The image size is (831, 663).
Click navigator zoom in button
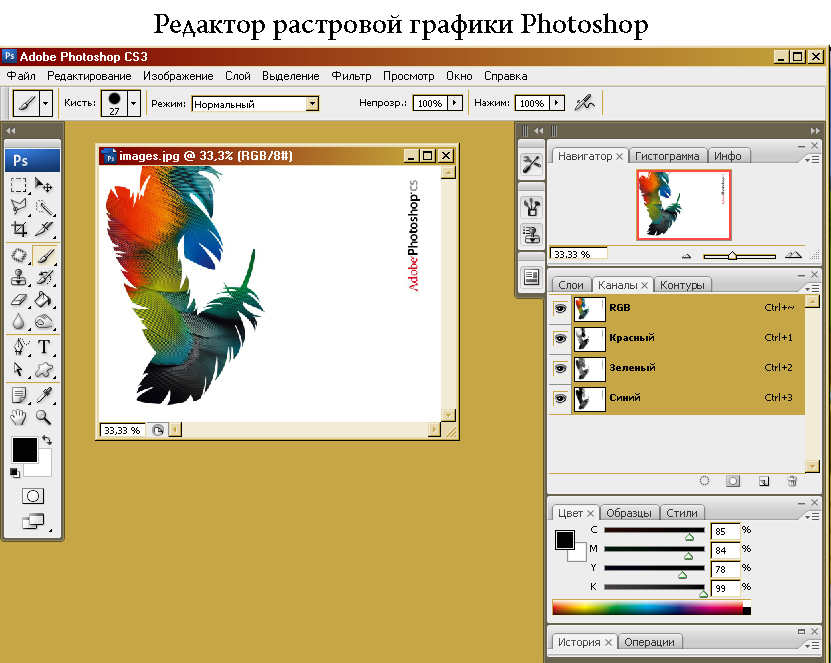793,255
